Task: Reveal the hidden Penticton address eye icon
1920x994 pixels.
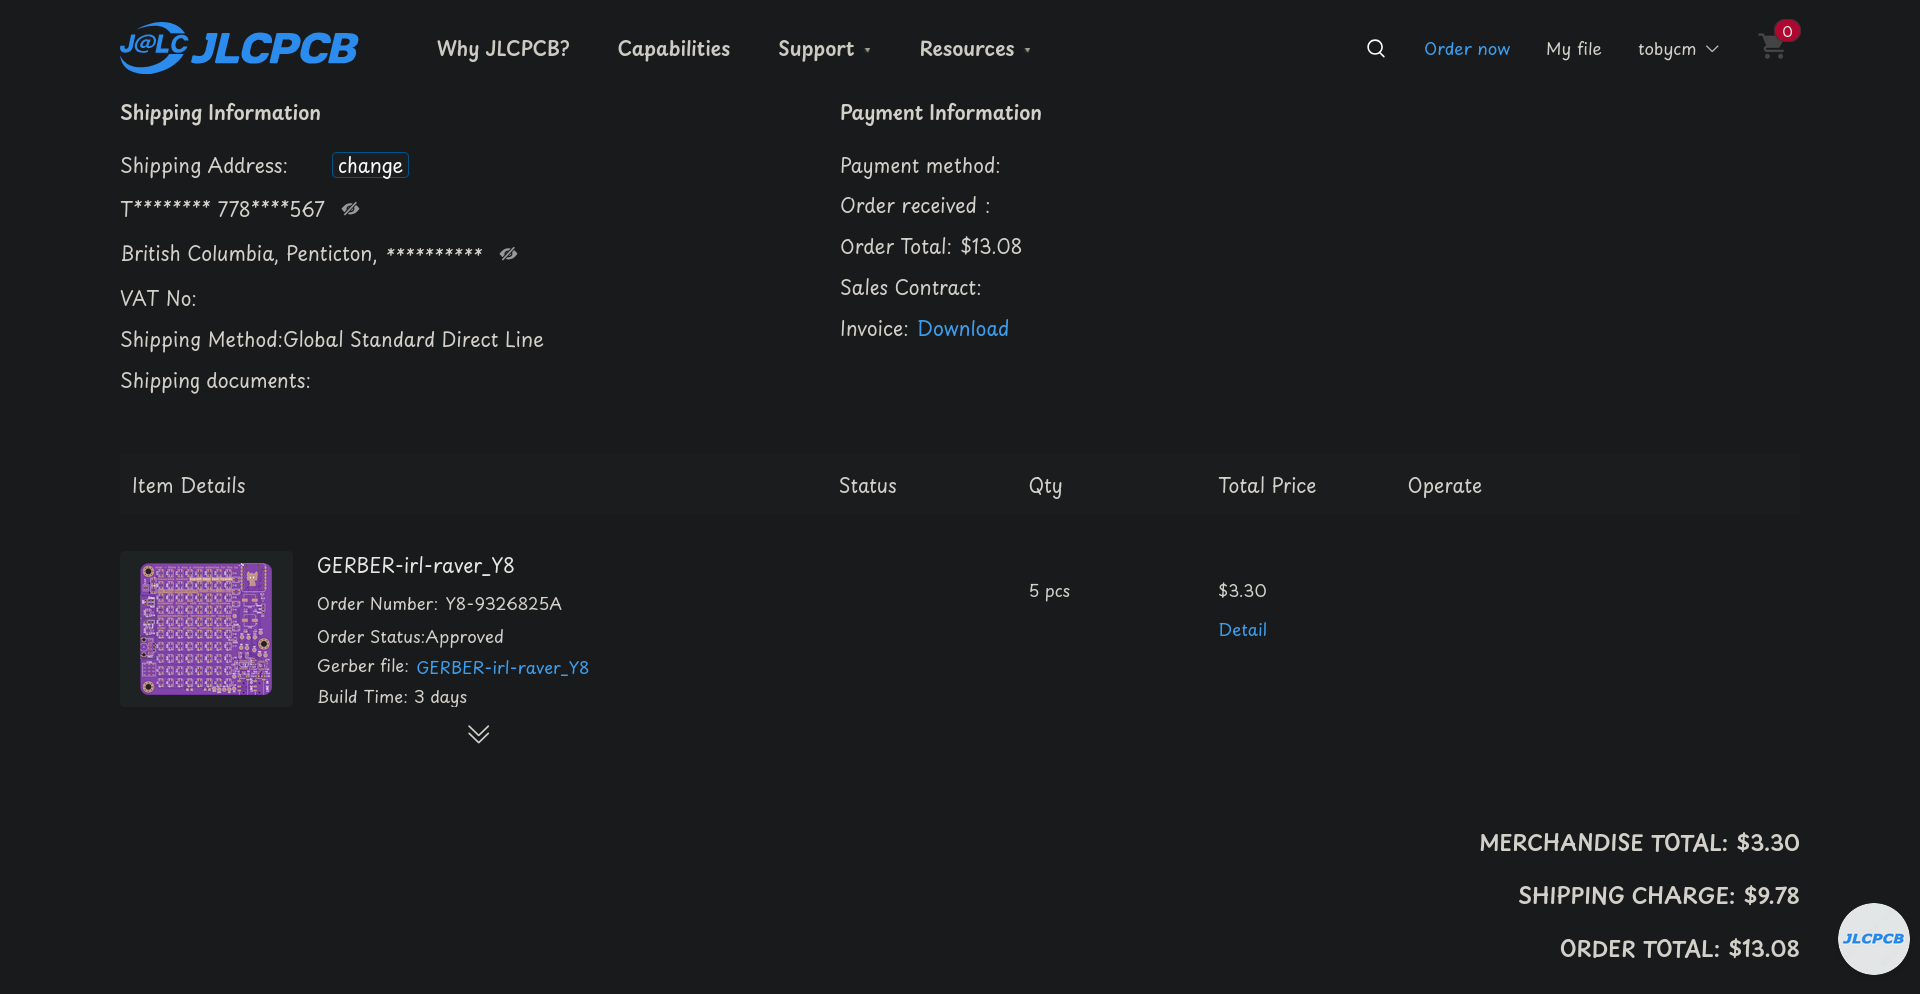Action: point(508,254)
